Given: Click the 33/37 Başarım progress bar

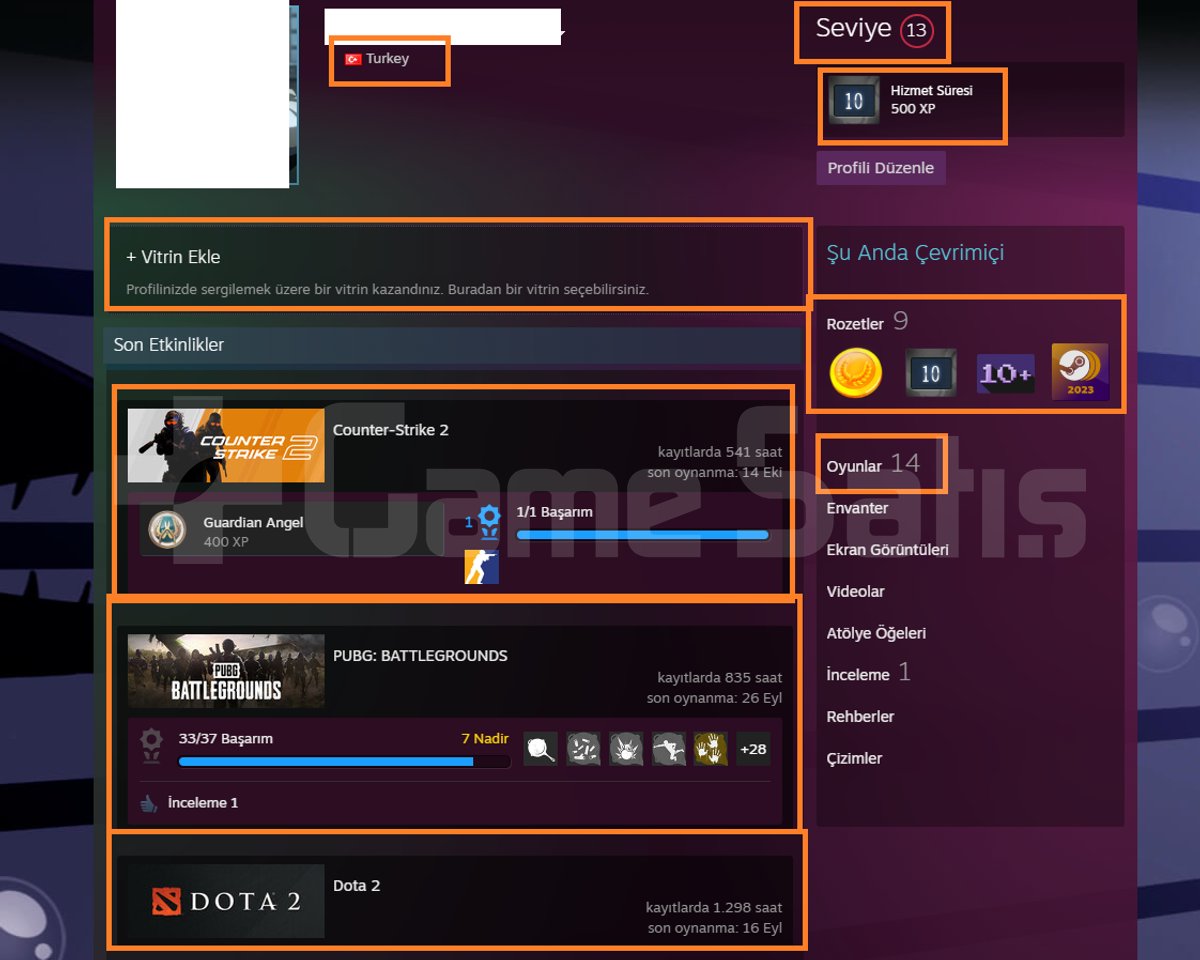Looking at the screenshot, I should click(344, 762).
